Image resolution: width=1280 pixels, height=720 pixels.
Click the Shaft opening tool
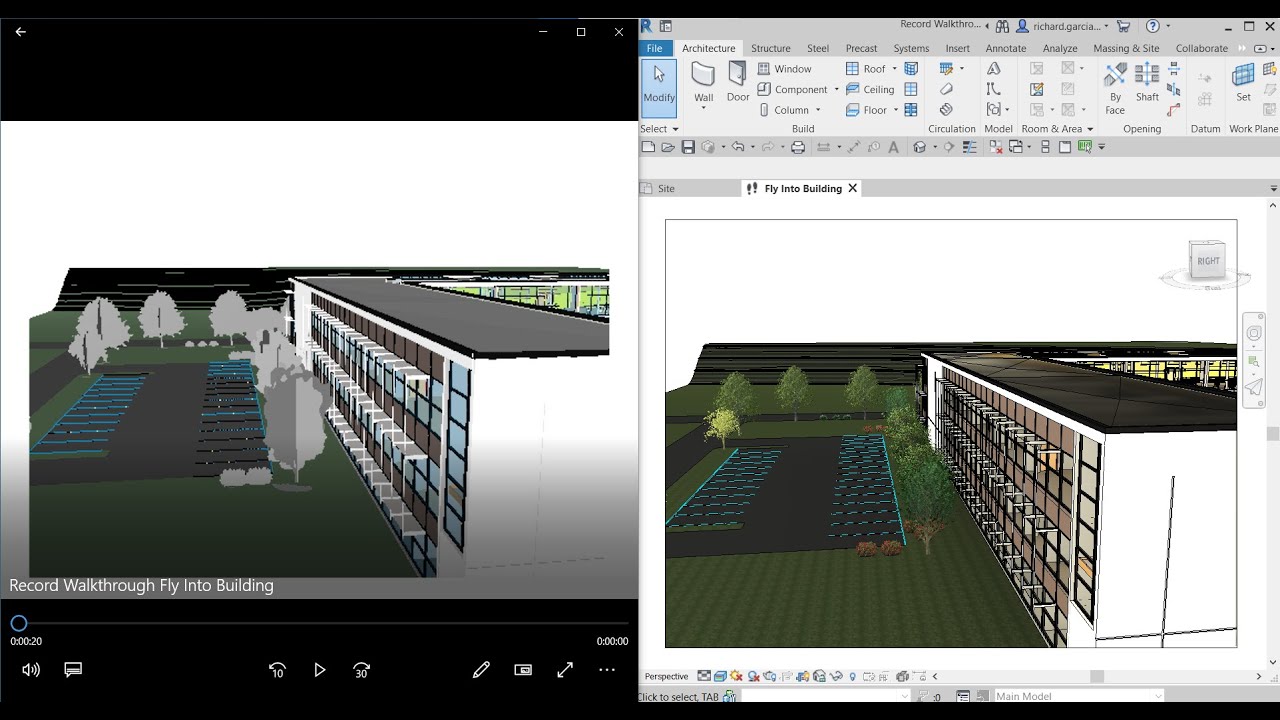[x=1147, y=84]
